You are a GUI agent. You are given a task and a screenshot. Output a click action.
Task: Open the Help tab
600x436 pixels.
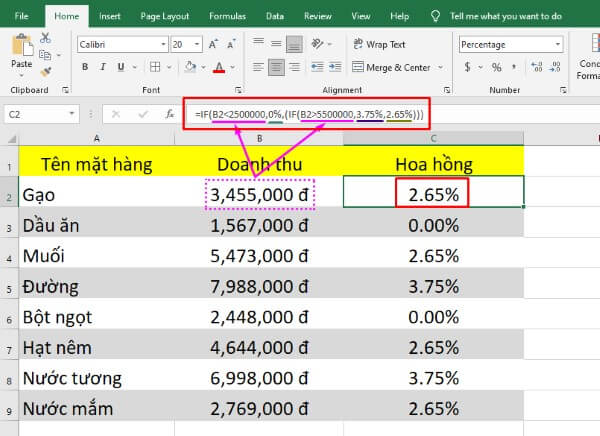(x=399, y=16)
